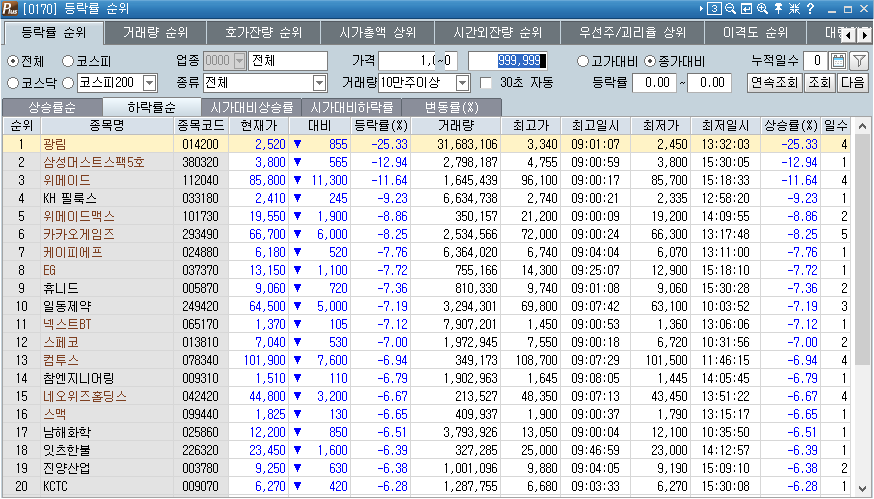Switch to 거래량 순위 tab
The height and width of the screenshot is (499, 874).
[x=156, y=33]
